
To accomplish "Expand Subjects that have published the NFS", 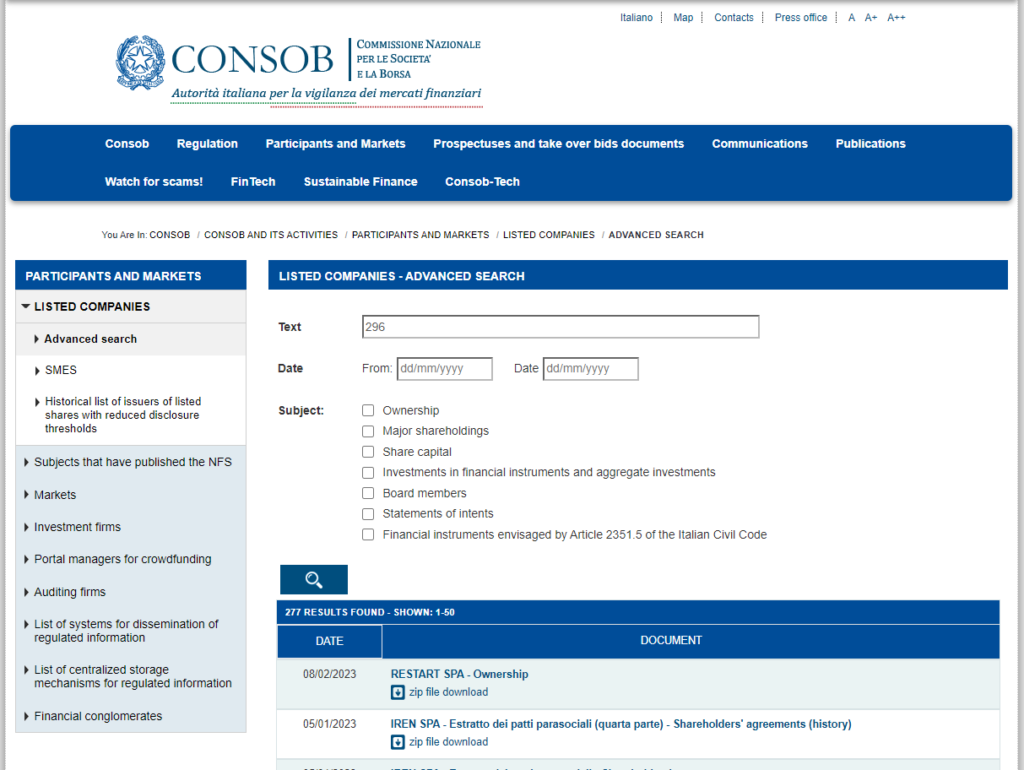I will [26, 462].
